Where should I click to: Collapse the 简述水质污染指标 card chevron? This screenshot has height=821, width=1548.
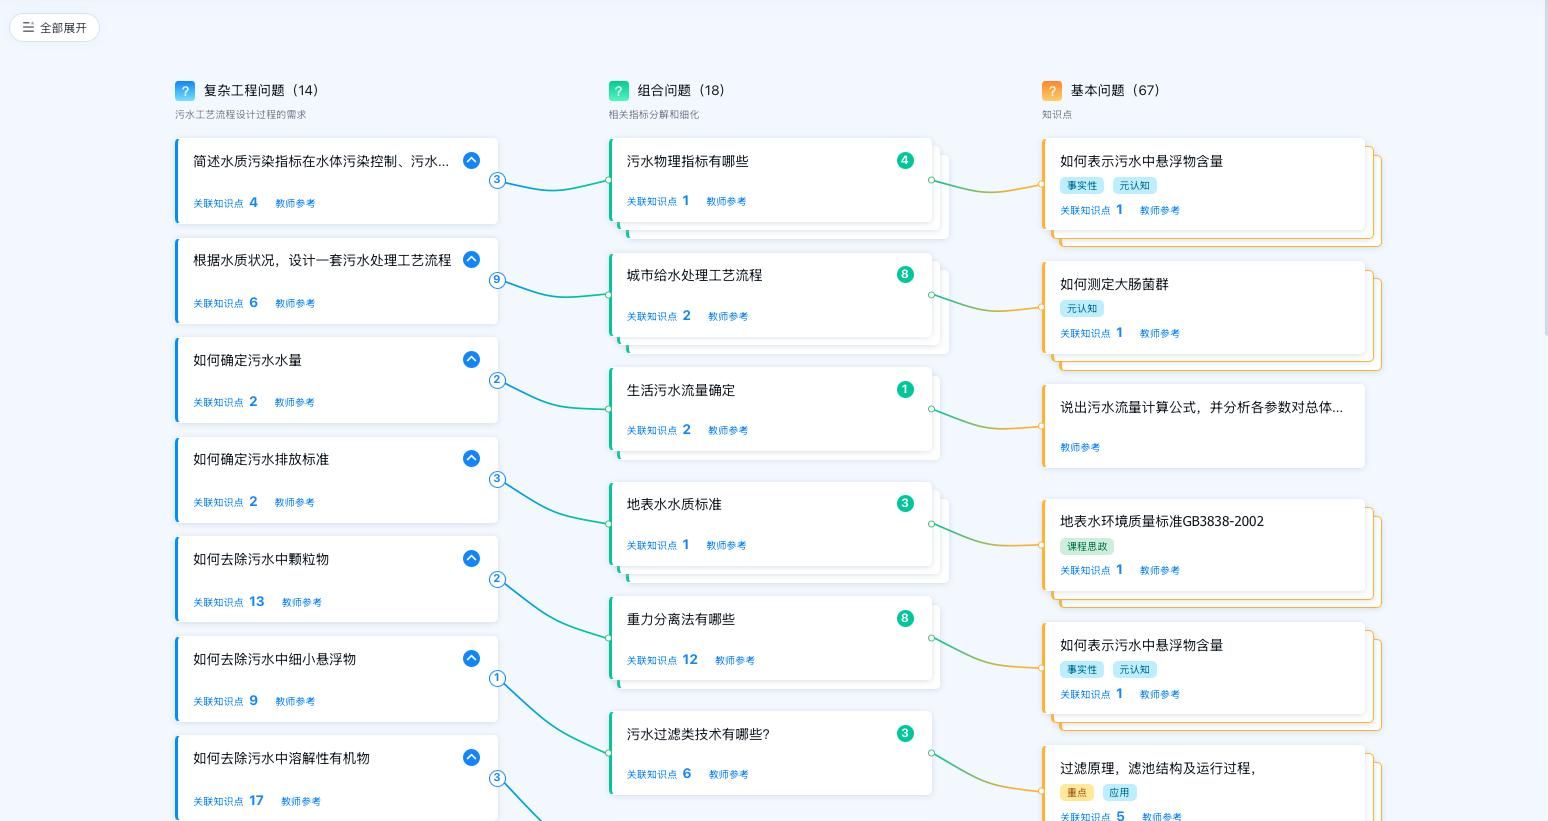(x=471, y=161)
